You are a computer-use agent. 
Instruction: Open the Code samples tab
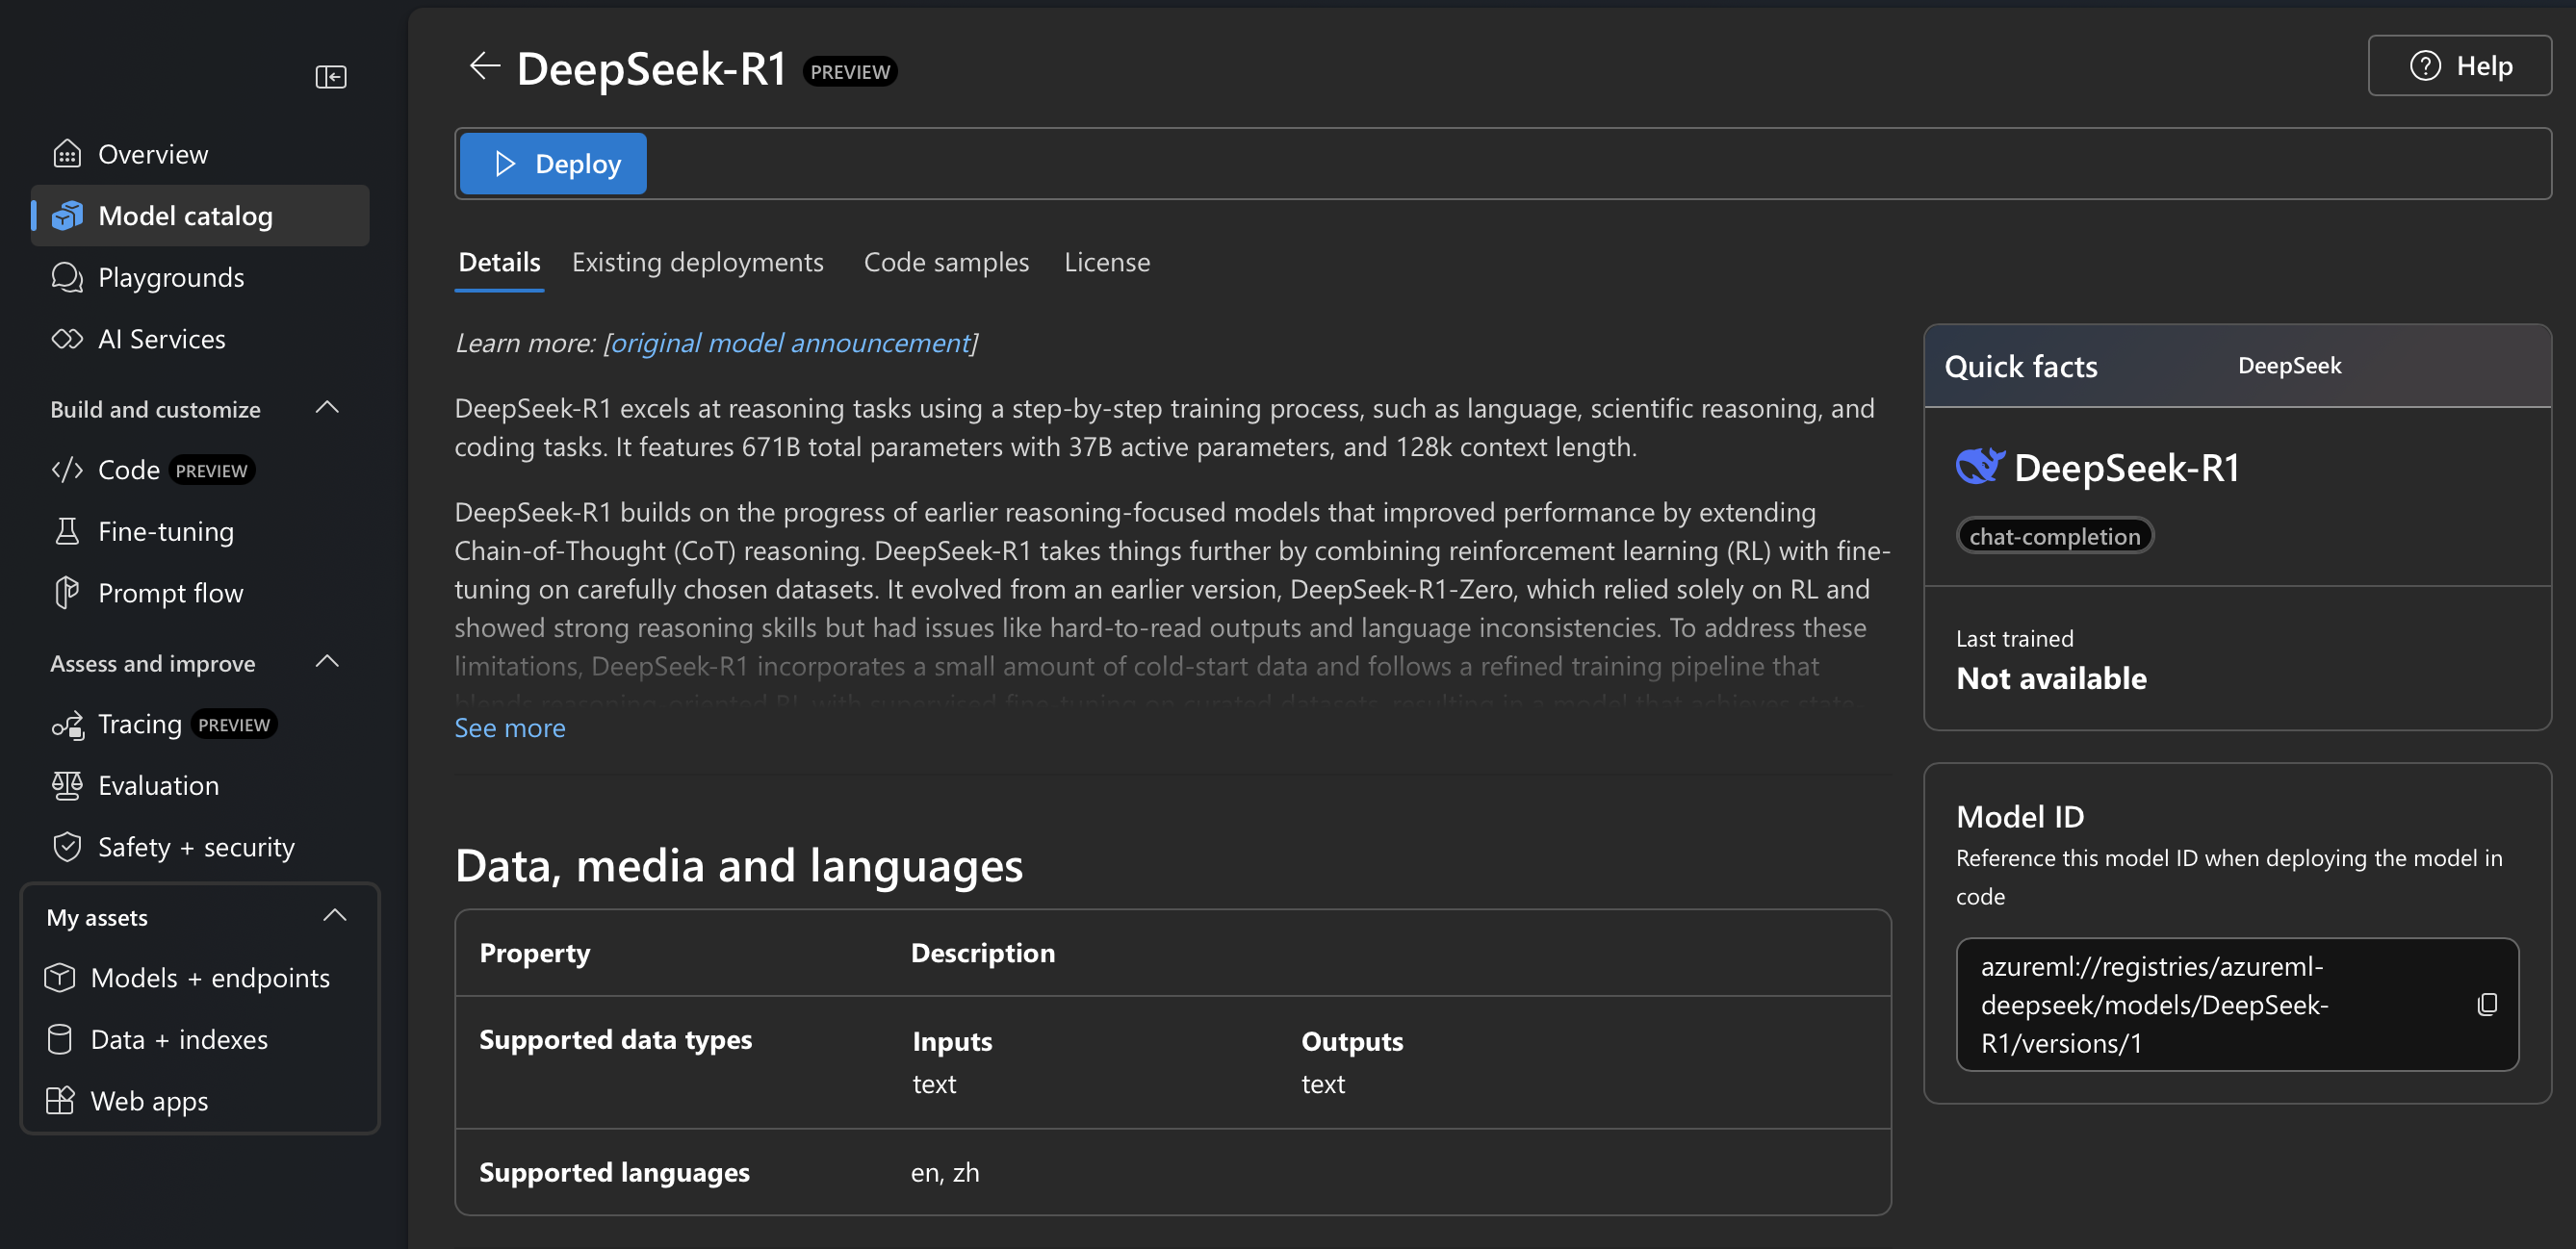[946, 262]
